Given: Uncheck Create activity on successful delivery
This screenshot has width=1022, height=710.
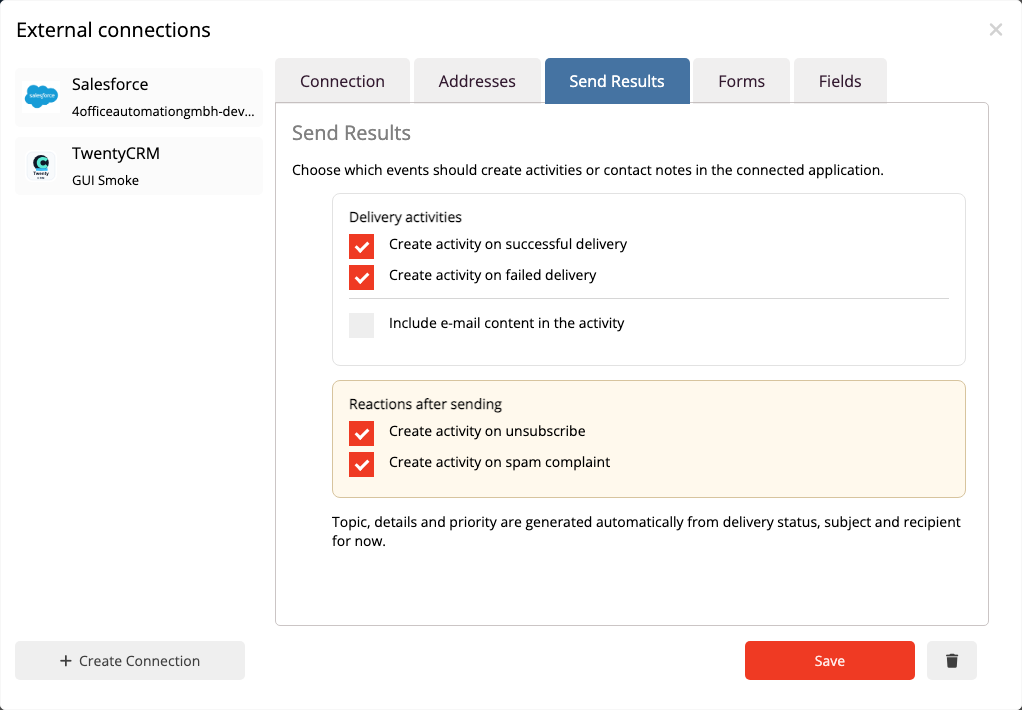Looking at the screenshot, I should (x=361, y=246).
